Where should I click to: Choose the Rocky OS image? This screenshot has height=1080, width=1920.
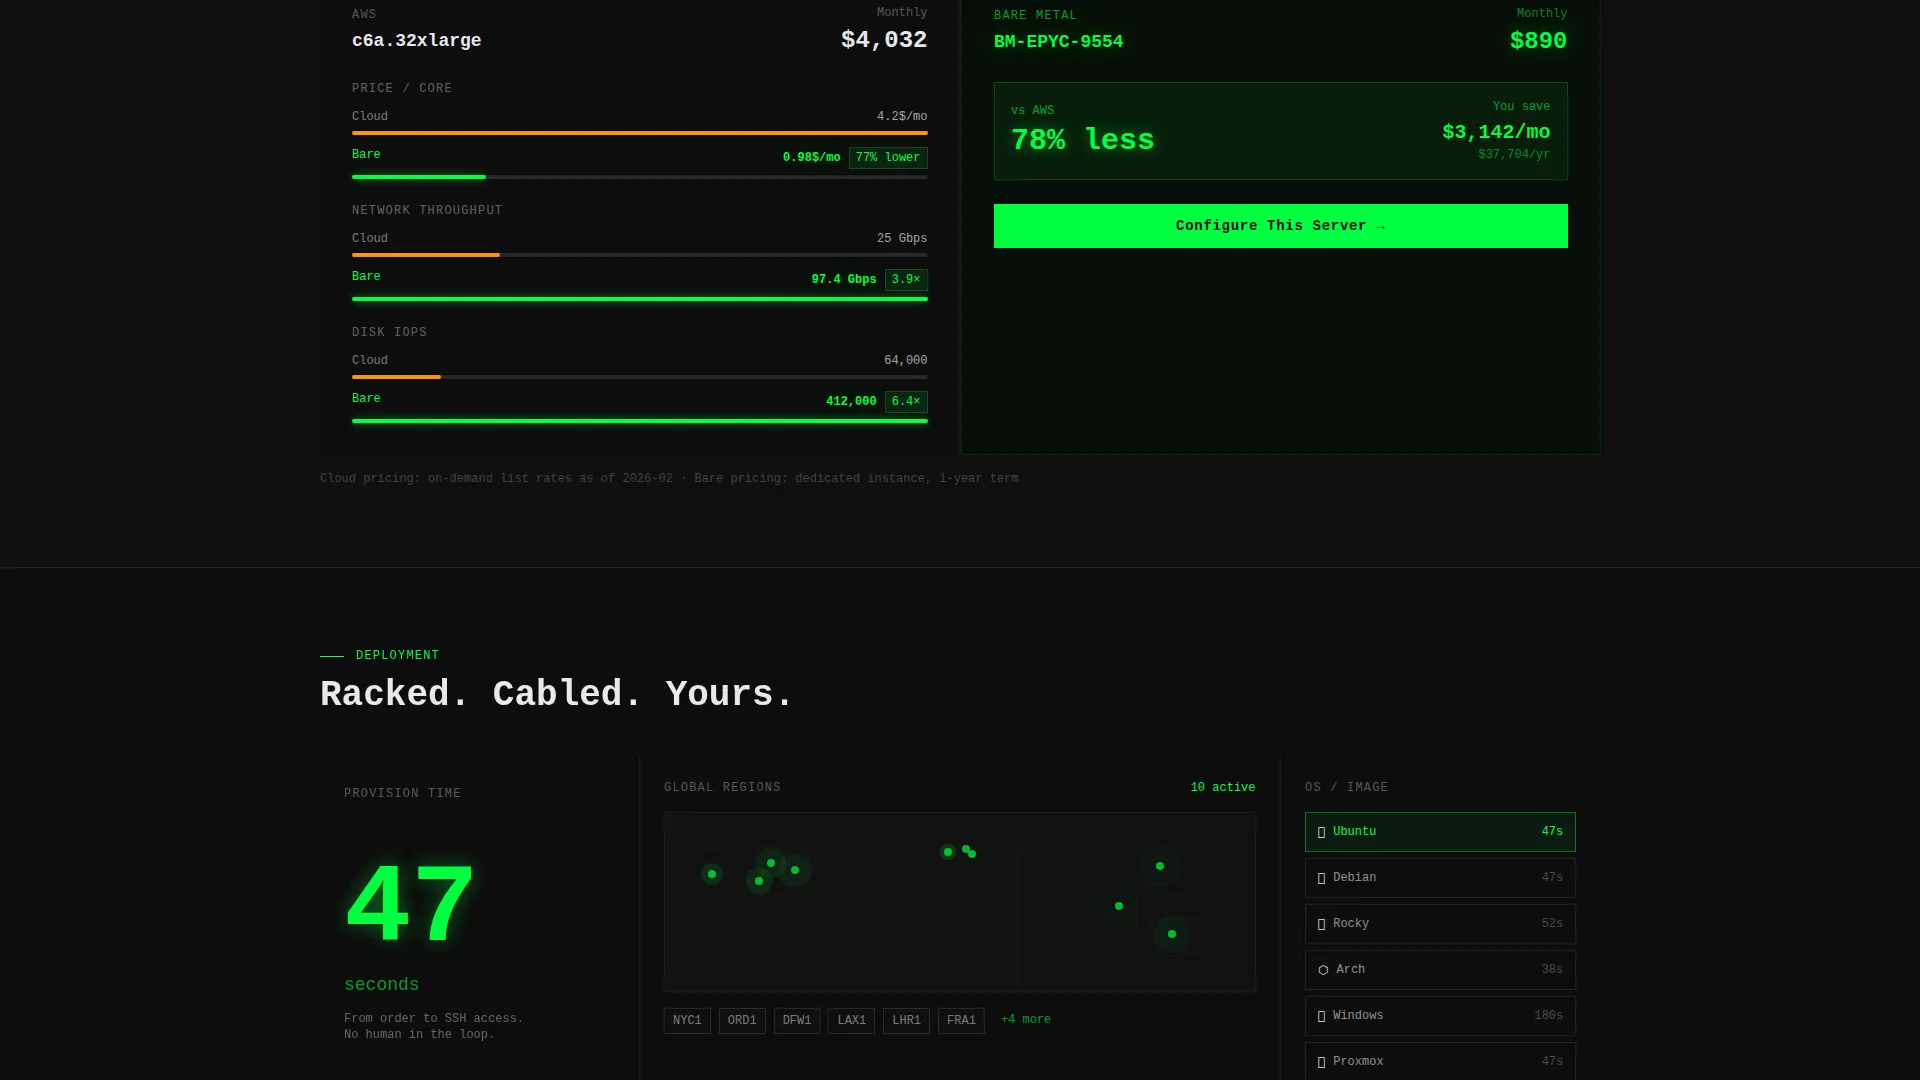[x=1440, y=924]
